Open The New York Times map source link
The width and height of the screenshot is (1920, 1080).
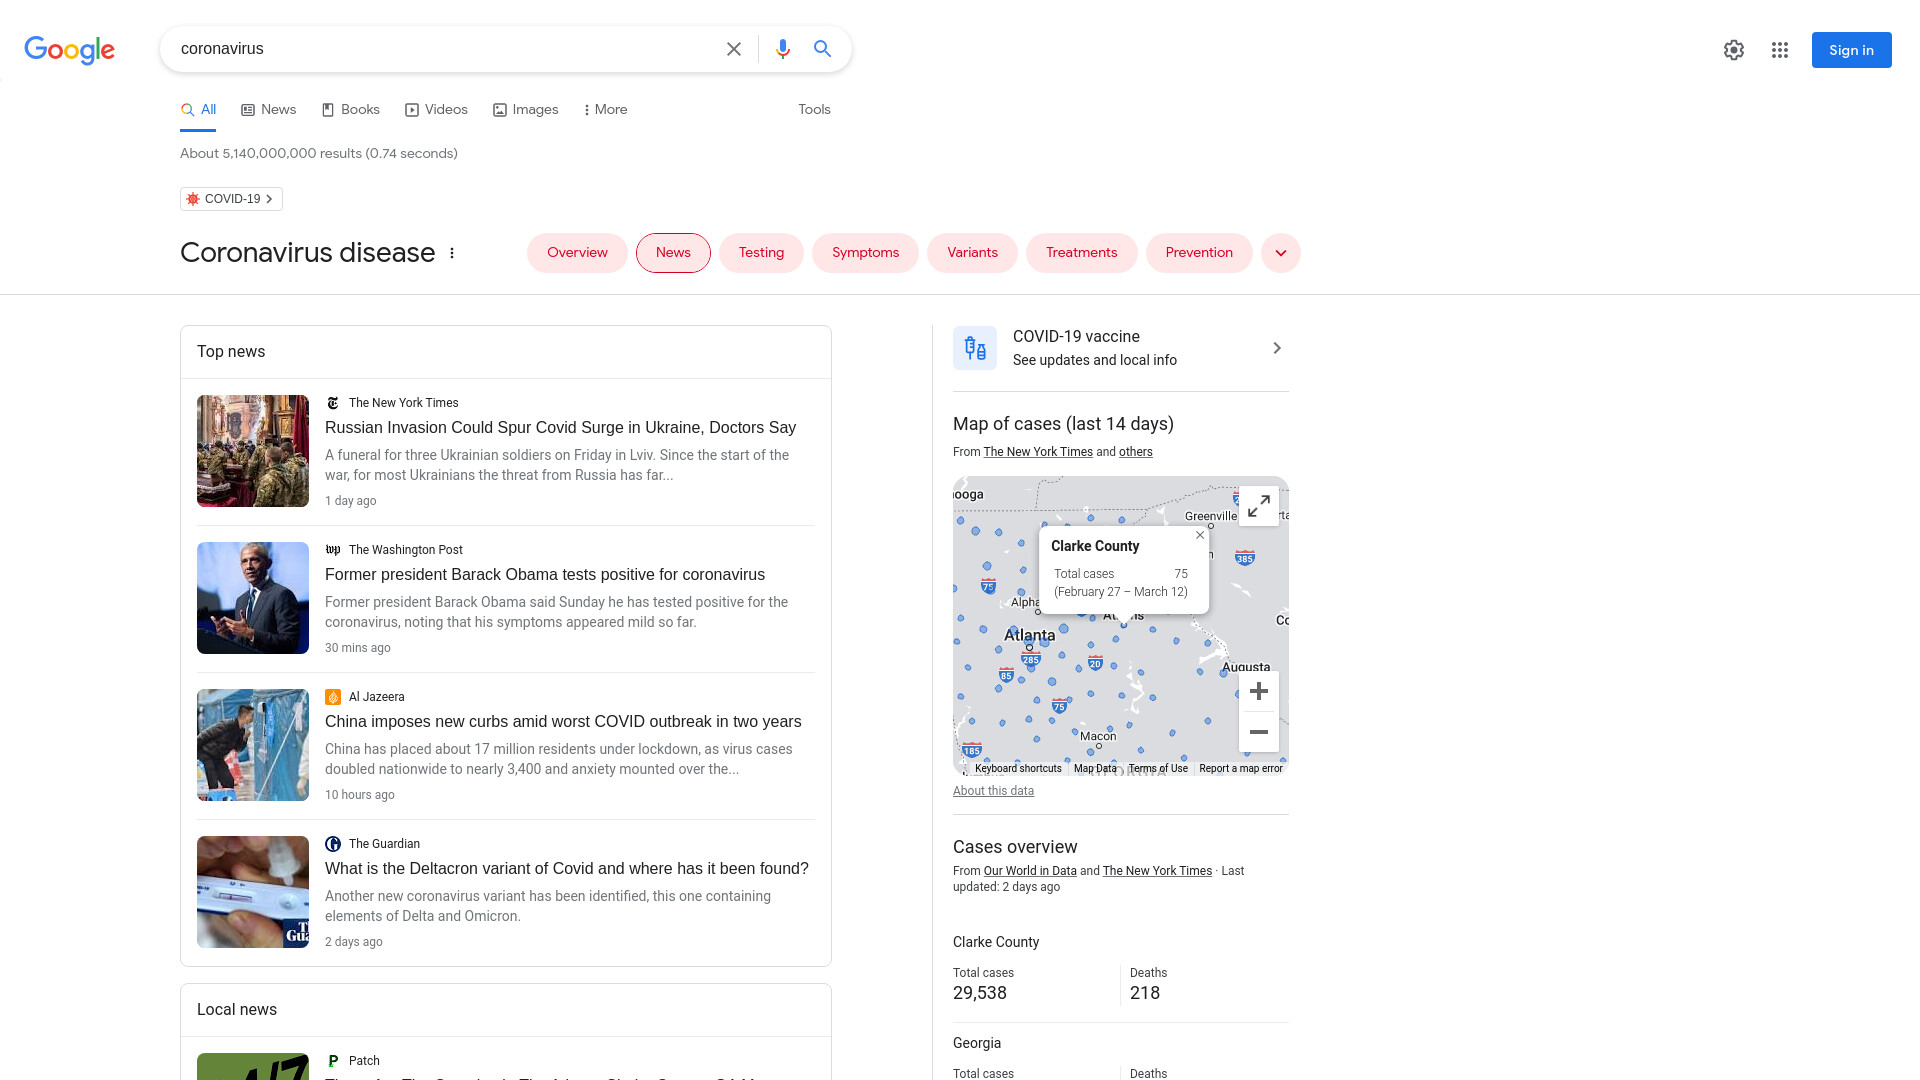[1038, 452]
